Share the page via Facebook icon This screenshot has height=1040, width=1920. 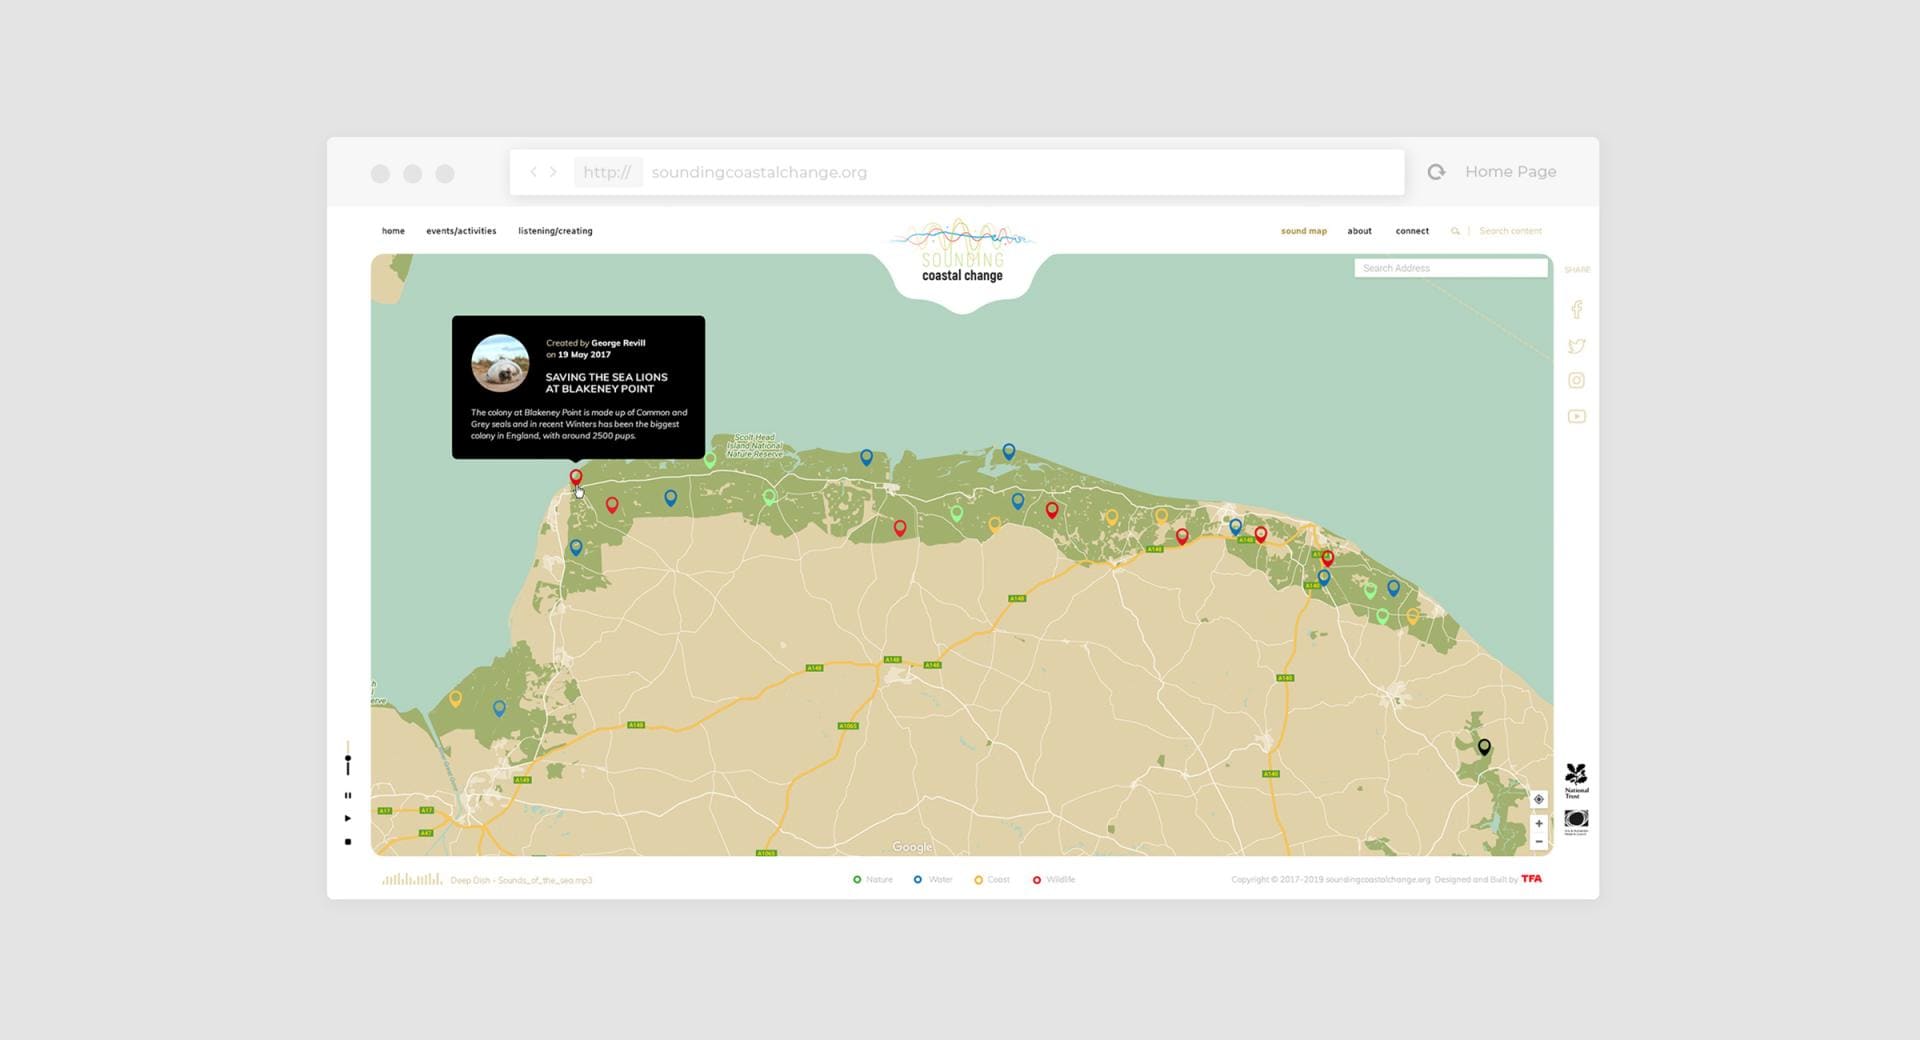(x=1576, y=310)
